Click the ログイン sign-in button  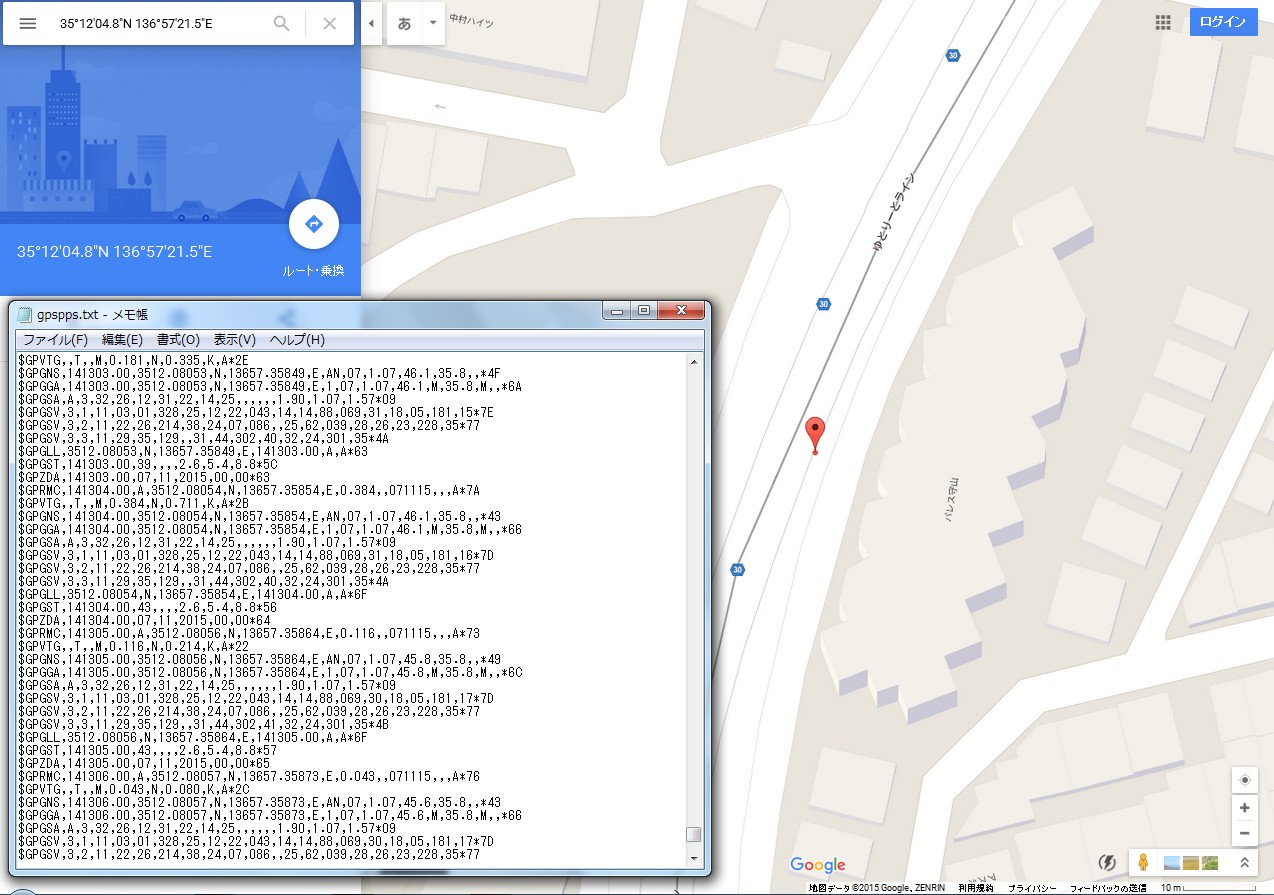tap(1224, 23)
